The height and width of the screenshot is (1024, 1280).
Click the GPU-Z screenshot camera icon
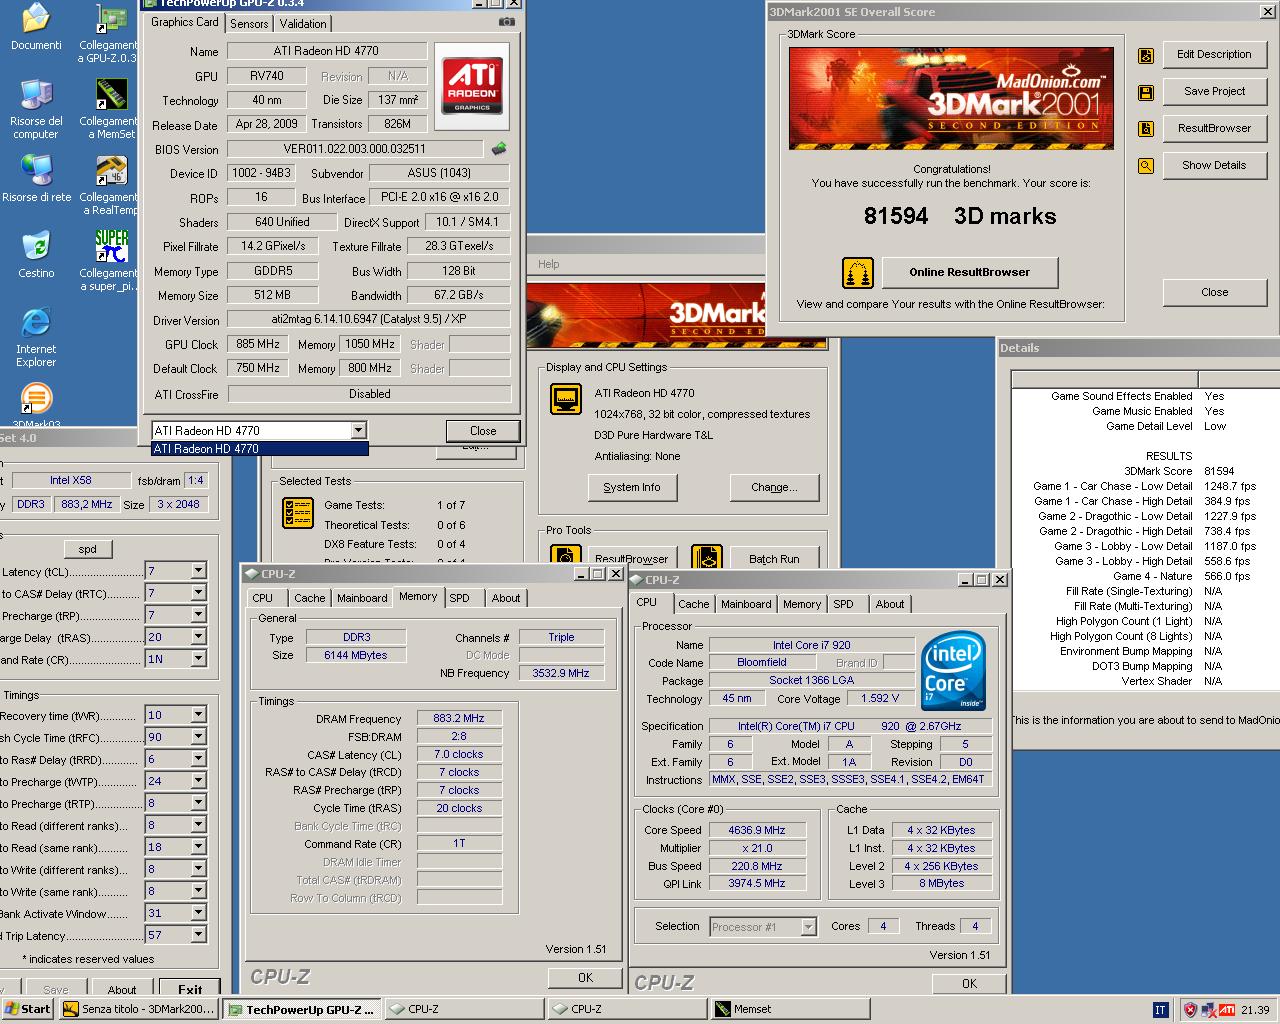coord(507,22)
